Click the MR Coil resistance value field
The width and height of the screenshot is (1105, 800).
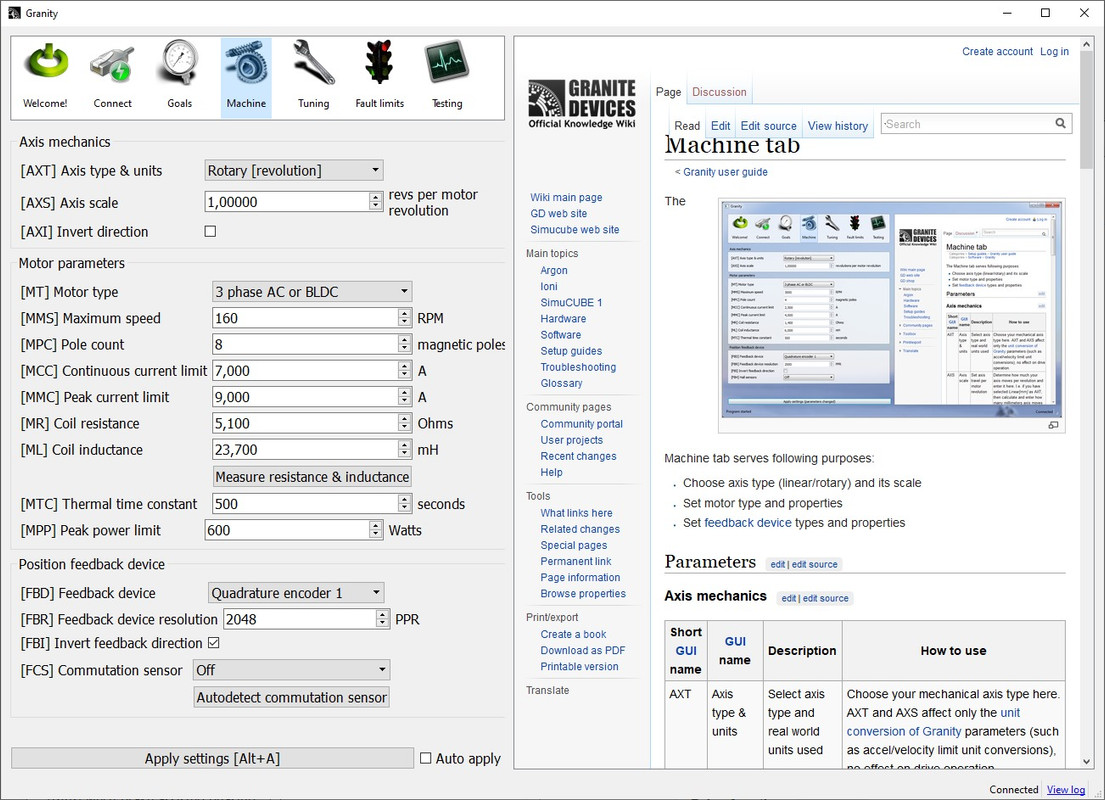pos(305,423)
